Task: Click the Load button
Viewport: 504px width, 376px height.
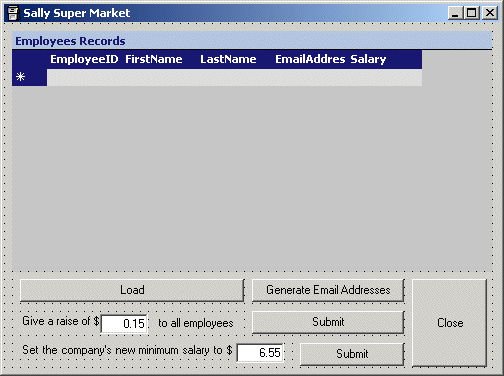Action: (x=132, y=290)
